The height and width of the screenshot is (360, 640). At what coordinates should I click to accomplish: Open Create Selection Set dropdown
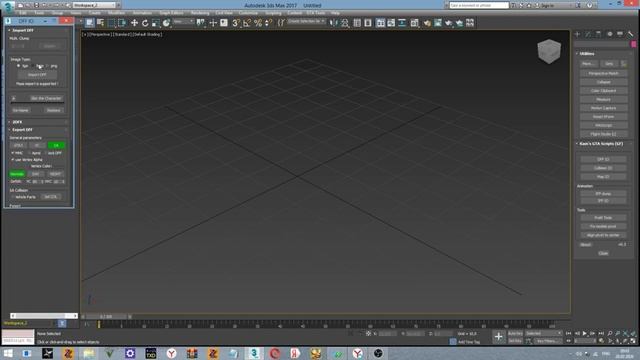(x=307, y=21)
